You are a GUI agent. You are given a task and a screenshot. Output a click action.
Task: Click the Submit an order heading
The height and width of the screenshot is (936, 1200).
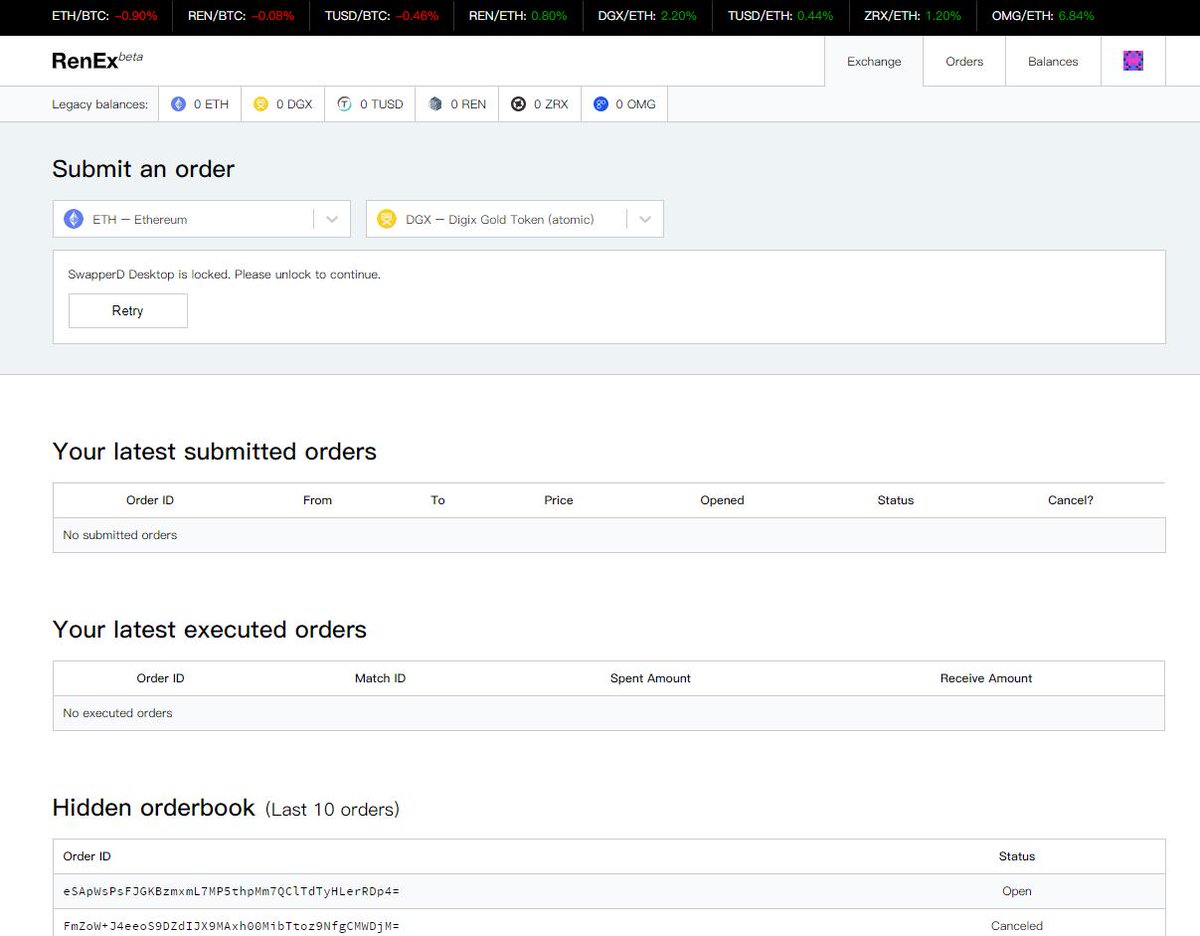(143, 169)
